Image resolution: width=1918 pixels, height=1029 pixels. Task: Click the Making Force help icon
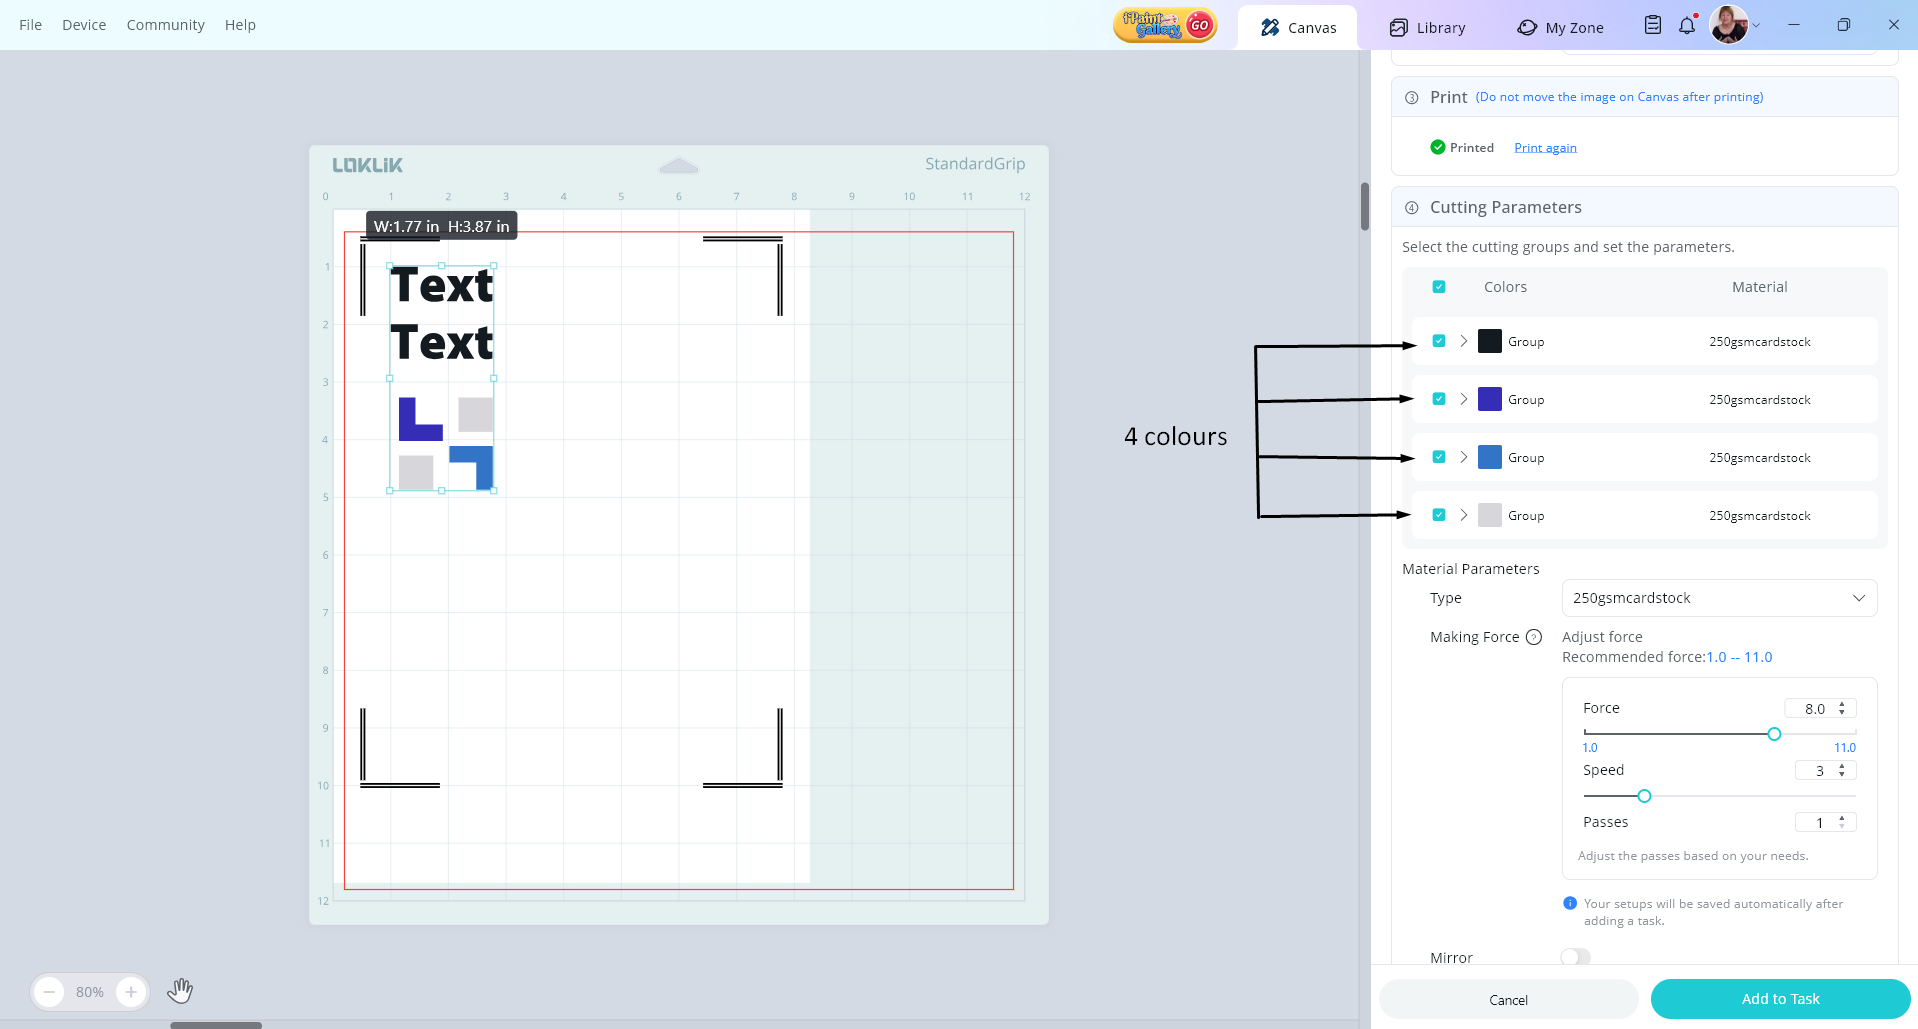pyautogui.click(x=1534, y=637)
